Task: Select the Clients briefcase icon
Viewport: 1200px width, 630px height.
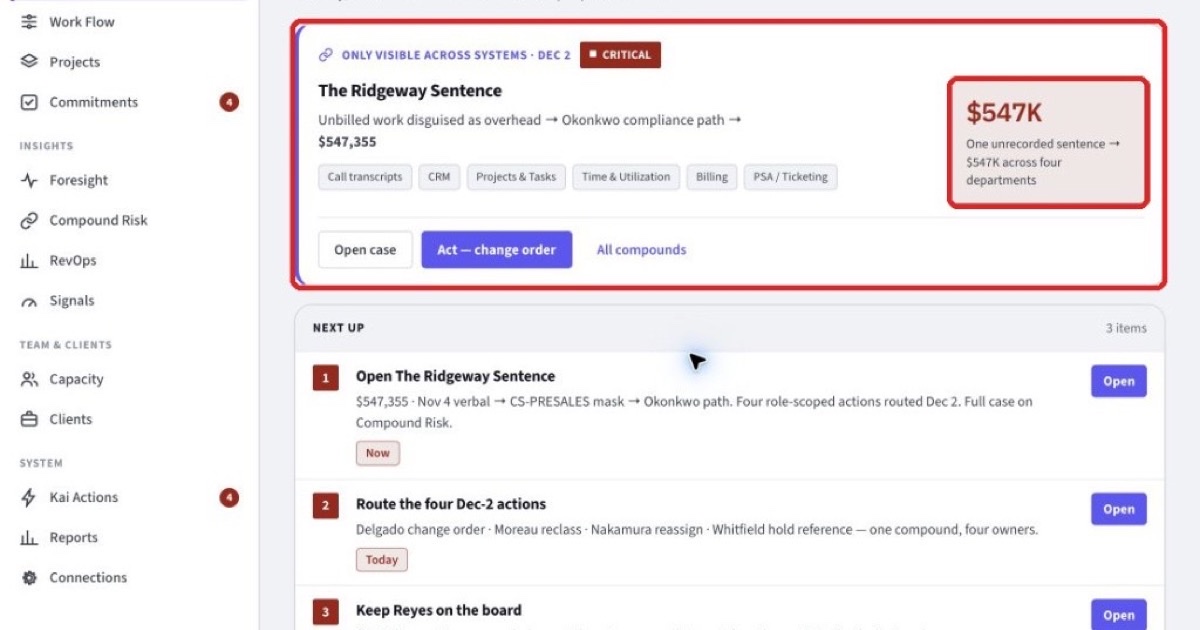Action: pyautogui.click(x=29, y=420)
